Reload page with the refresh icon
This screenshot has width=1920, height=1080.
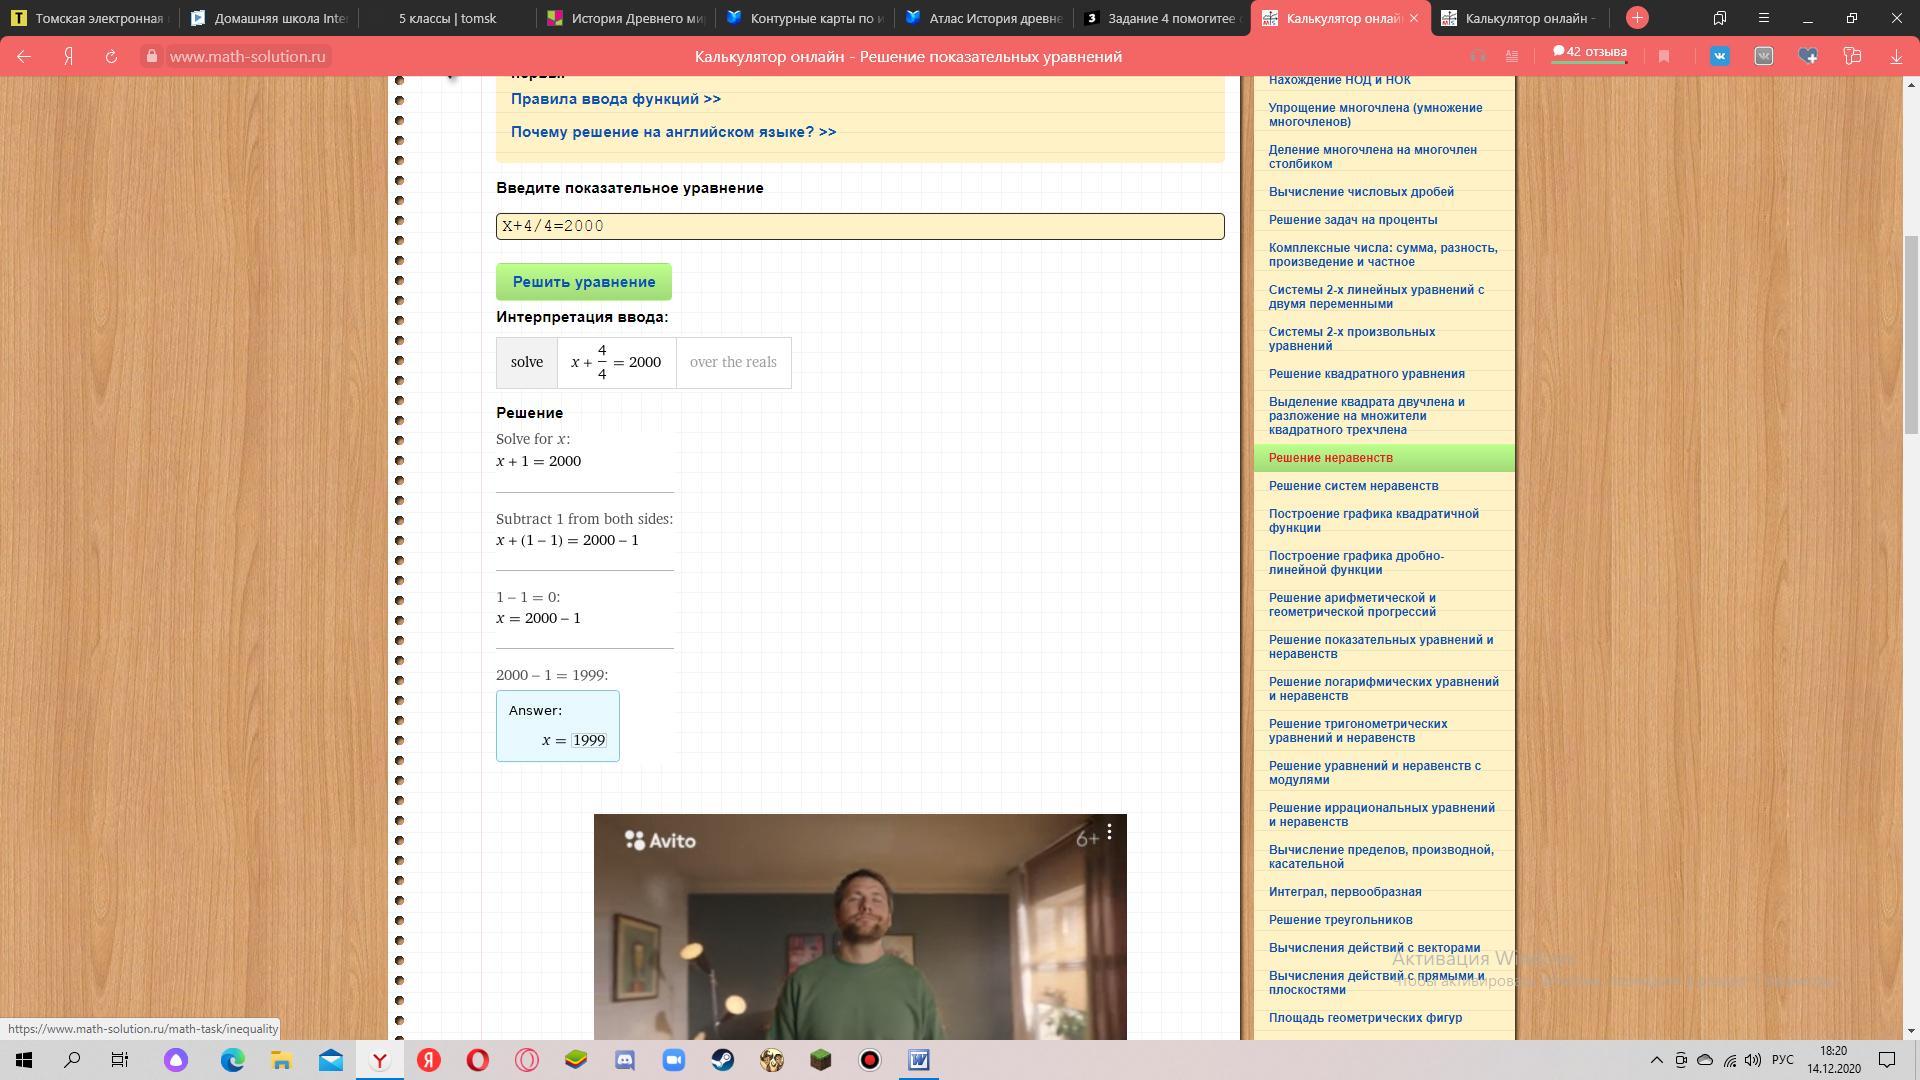point(111,57)
